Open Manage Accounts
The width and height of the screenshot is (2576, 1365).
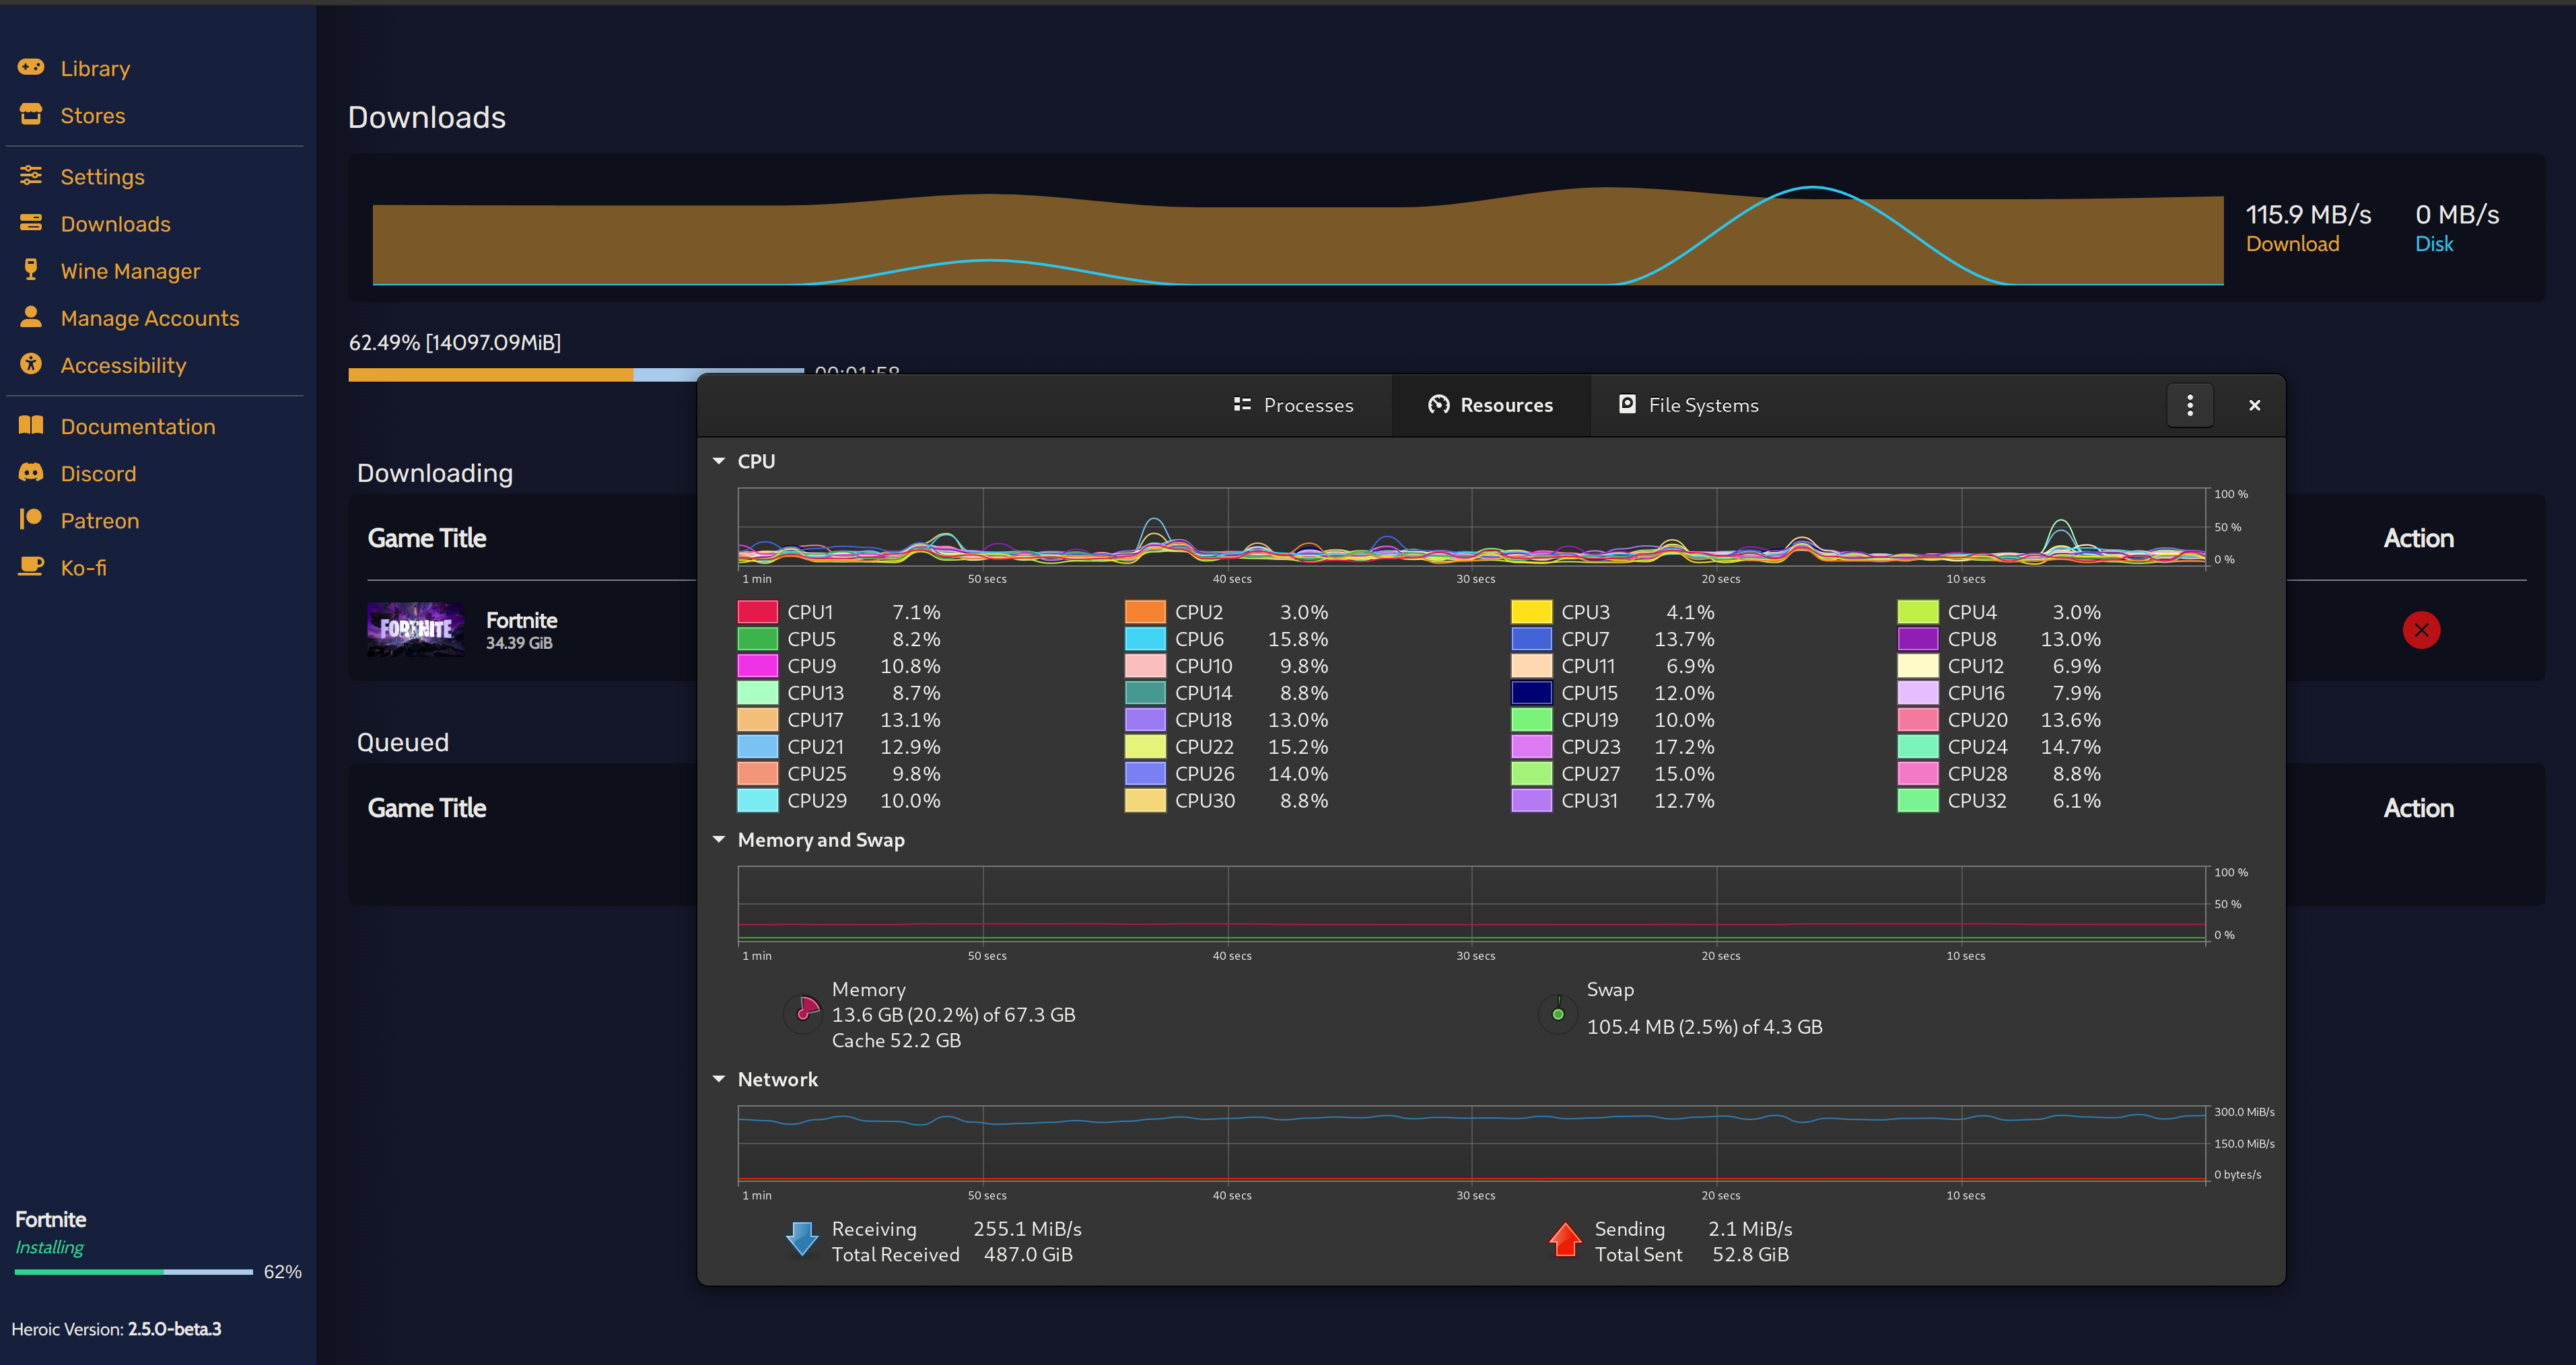[x=149, y=318]
